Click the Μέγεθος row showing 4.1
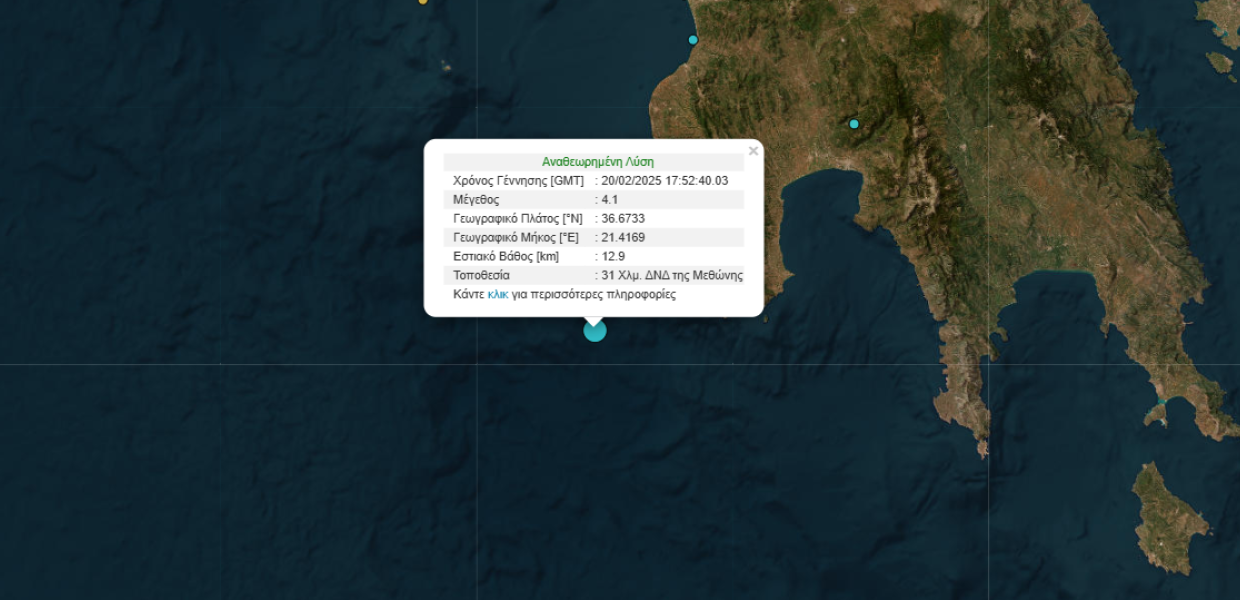Viewport: 1240px width, 600px height. coord(594,200)
